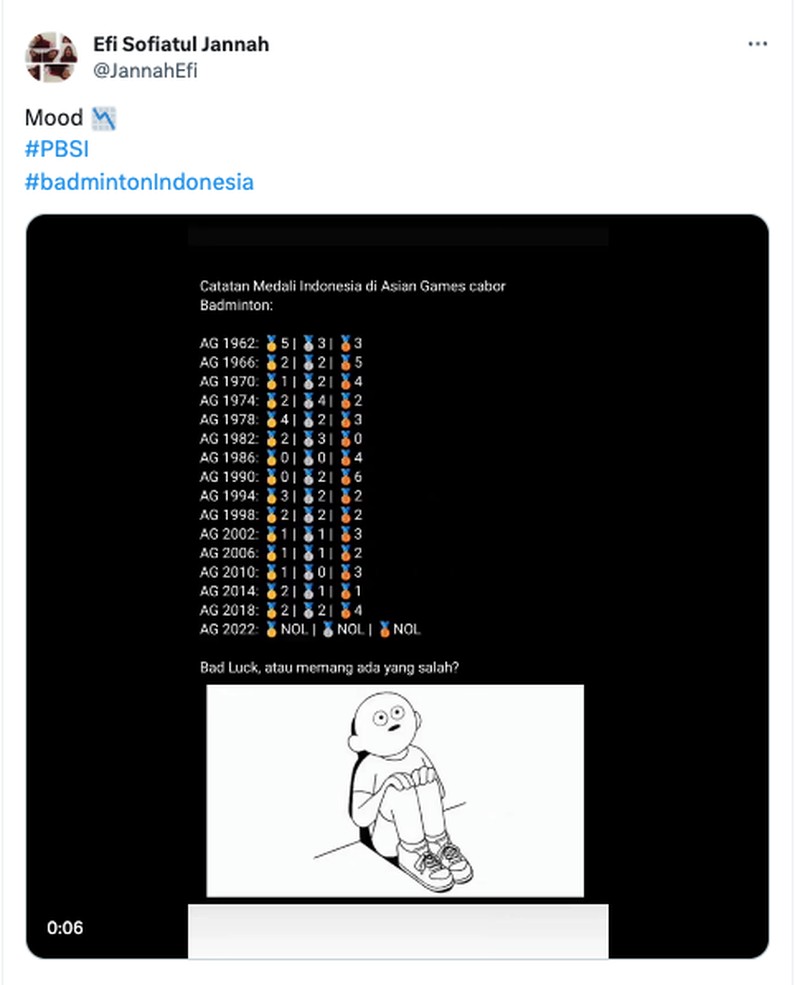800x985 pixels.
Task: Click the bronze medal emoji on AG 1990 line
Action: 345,477
